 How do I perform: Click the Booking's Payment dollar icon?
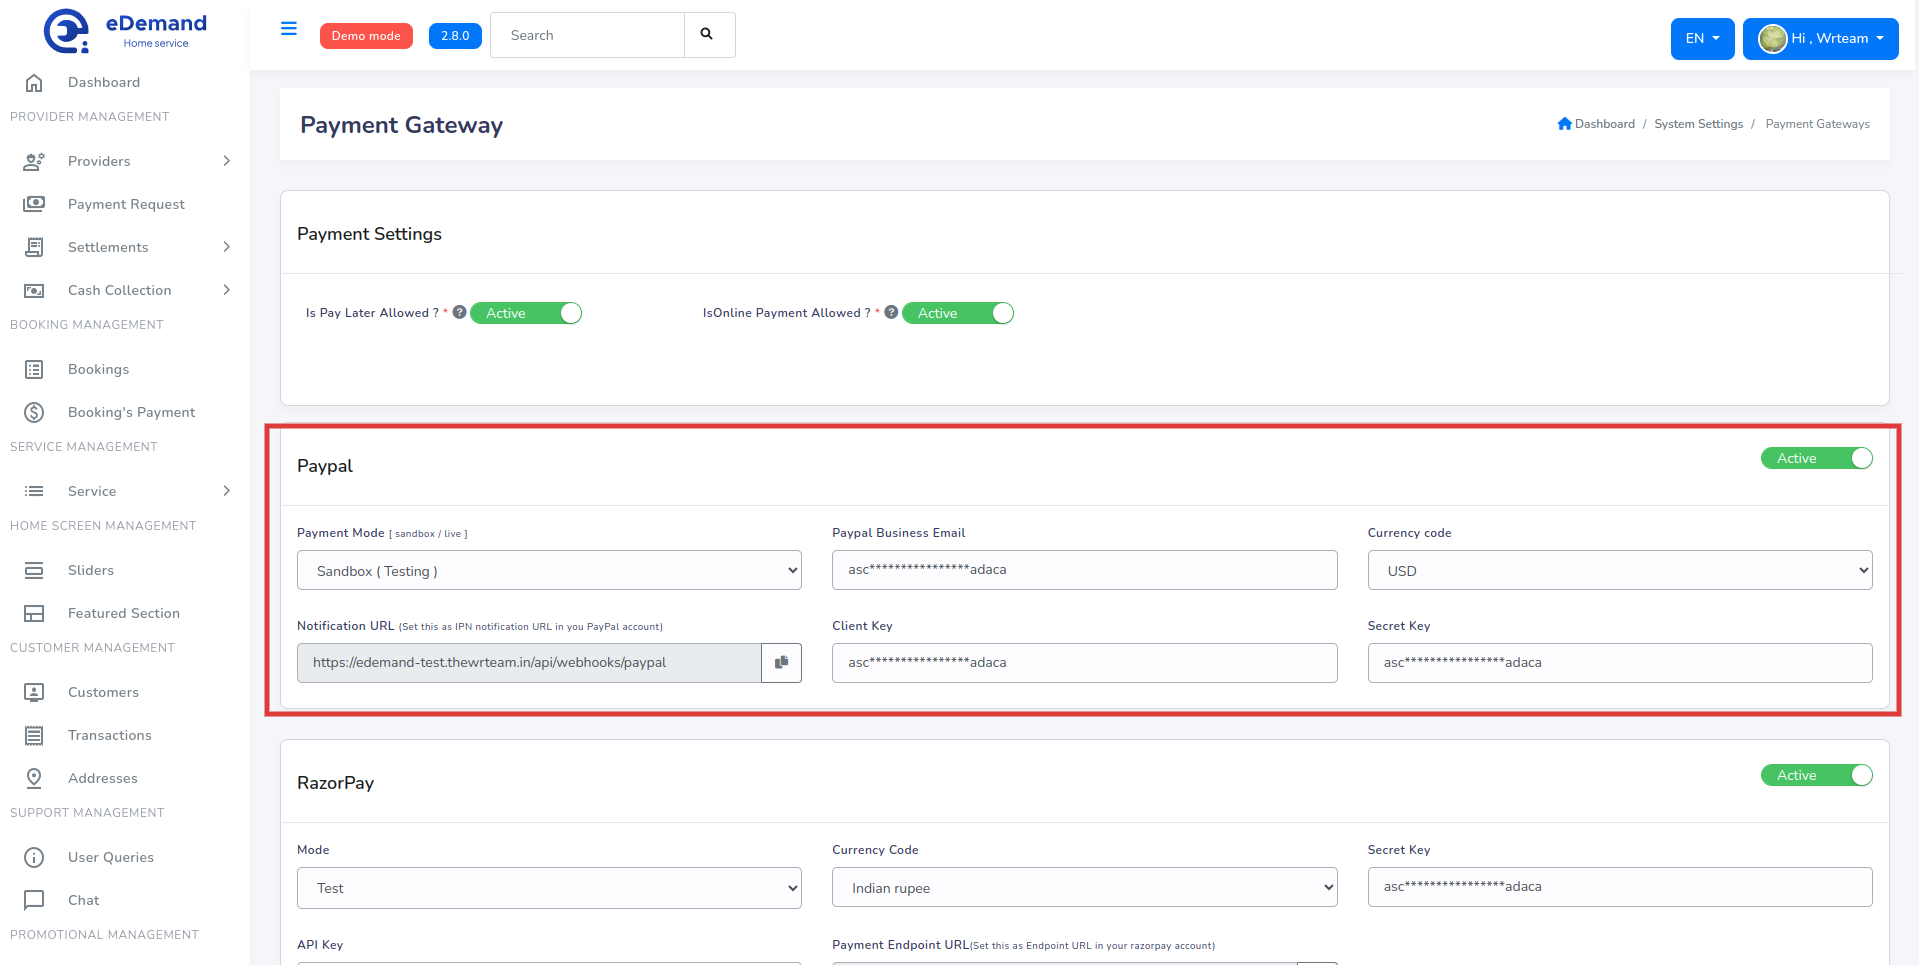(x=34, y=412)
